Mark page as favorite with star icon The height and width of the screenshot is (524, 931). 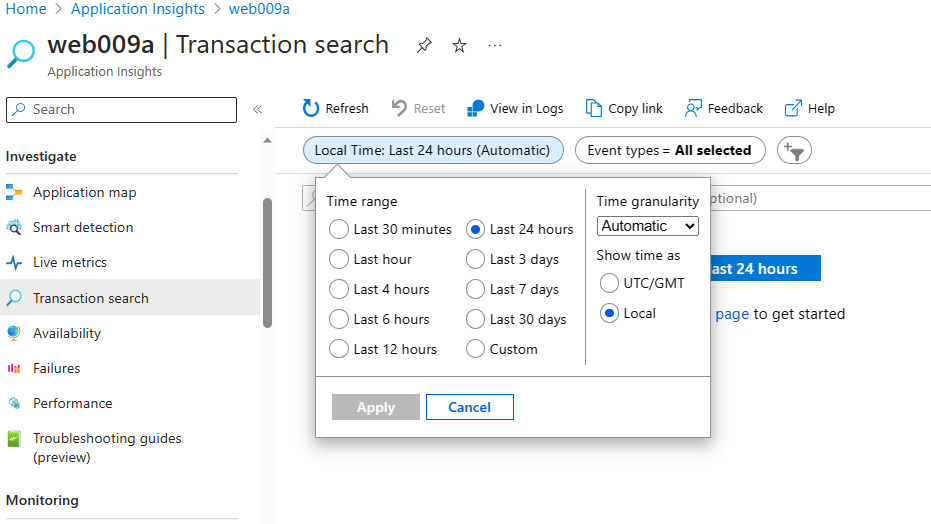coord(460,46)
